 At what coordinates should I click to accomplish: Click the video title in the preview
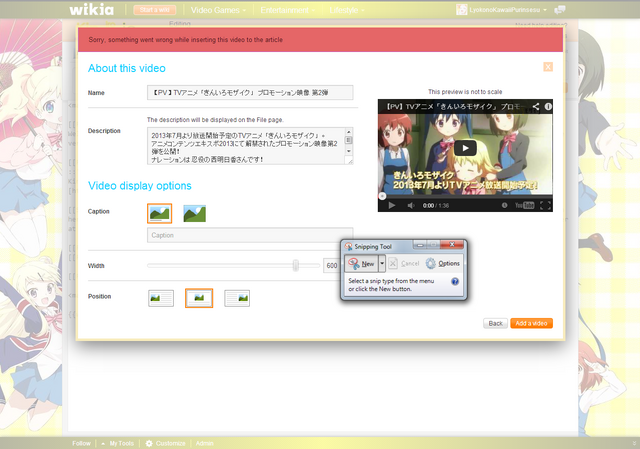[453, 107]
